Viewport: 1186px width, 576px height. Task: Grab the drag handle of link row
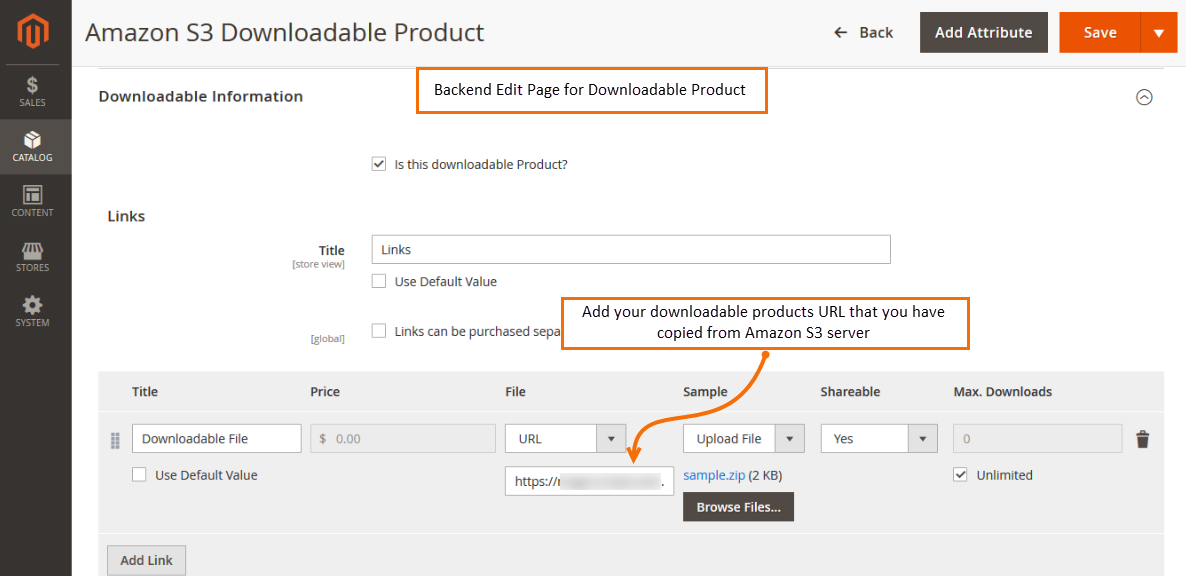(x=116, y=439)
